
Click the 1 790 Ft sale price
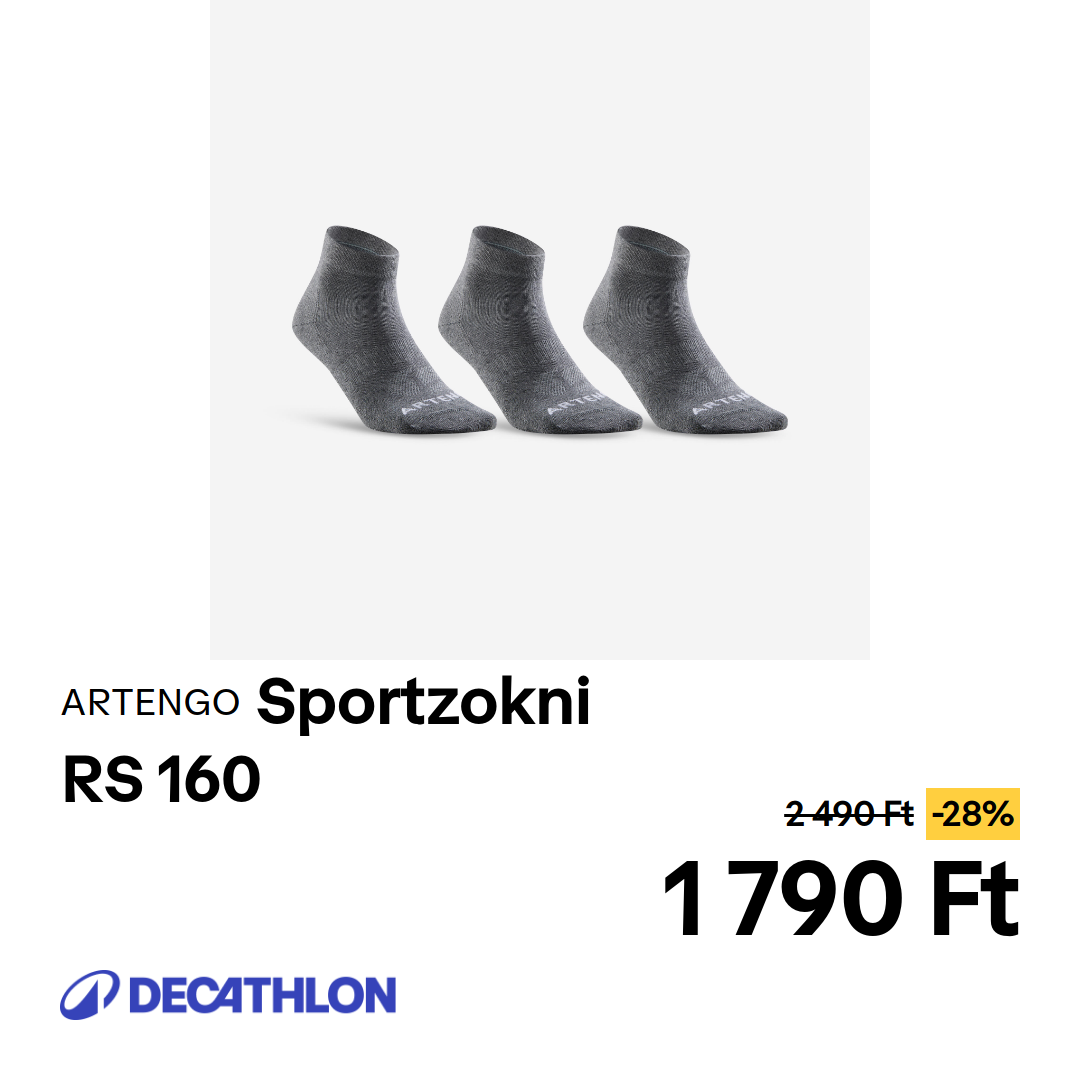tap(840, 898)
